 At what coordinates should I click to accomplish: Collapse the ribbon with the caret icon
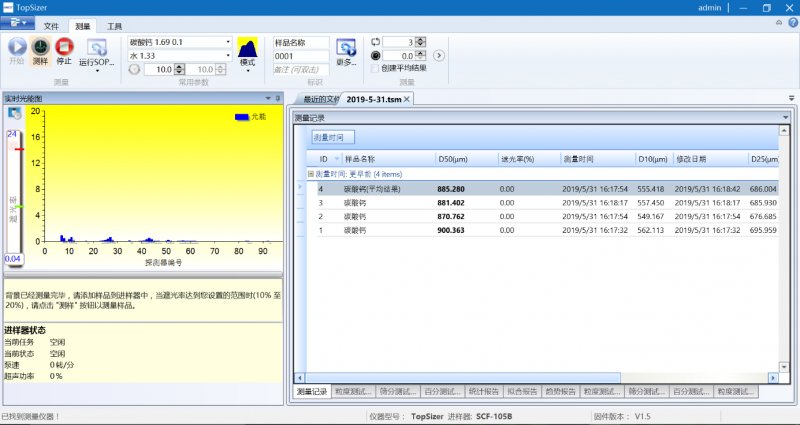coord(779,22)
